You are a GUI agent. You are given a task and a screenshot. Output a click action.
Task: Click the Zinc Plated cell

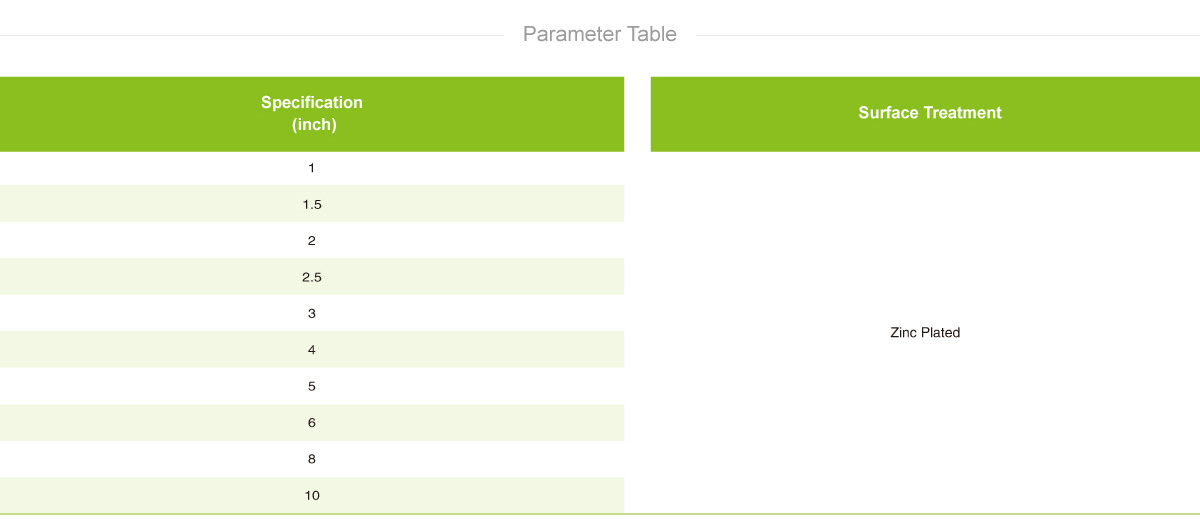tap(925, 333)
